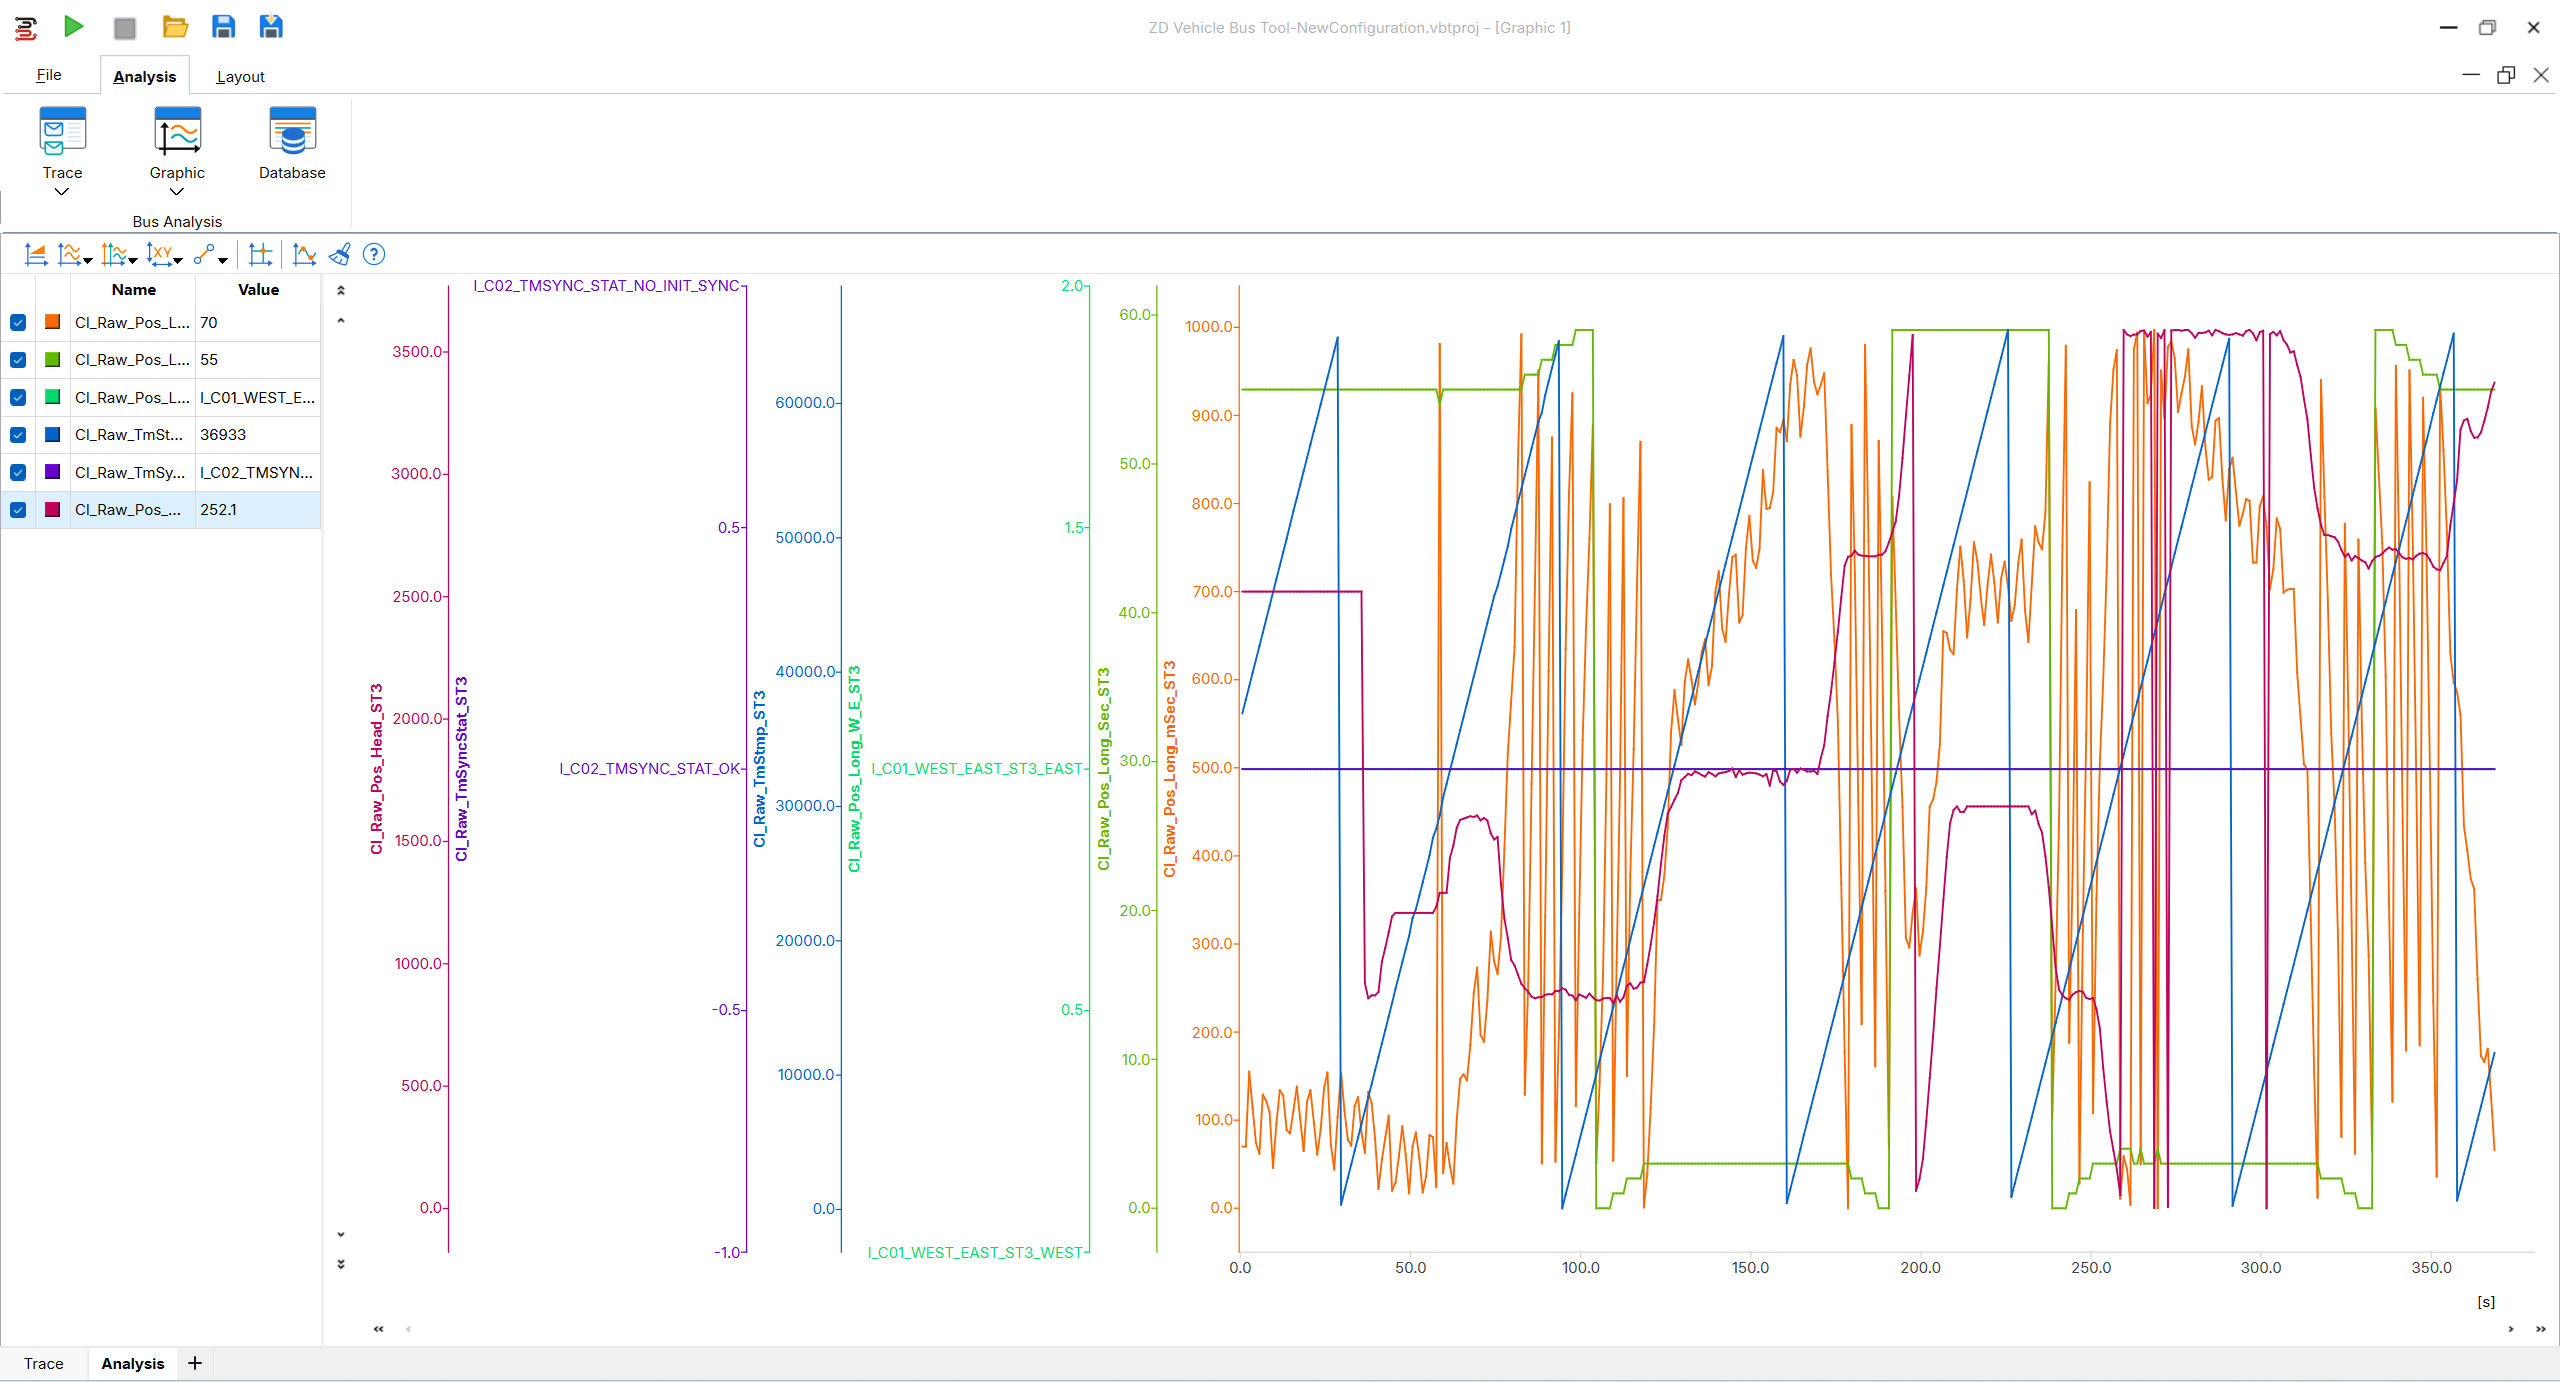Click the purple color swatch of CI_Raw_TmSy...
Image resolution: width=2560 pixels, height=1382 pixels.
[53, 472]
